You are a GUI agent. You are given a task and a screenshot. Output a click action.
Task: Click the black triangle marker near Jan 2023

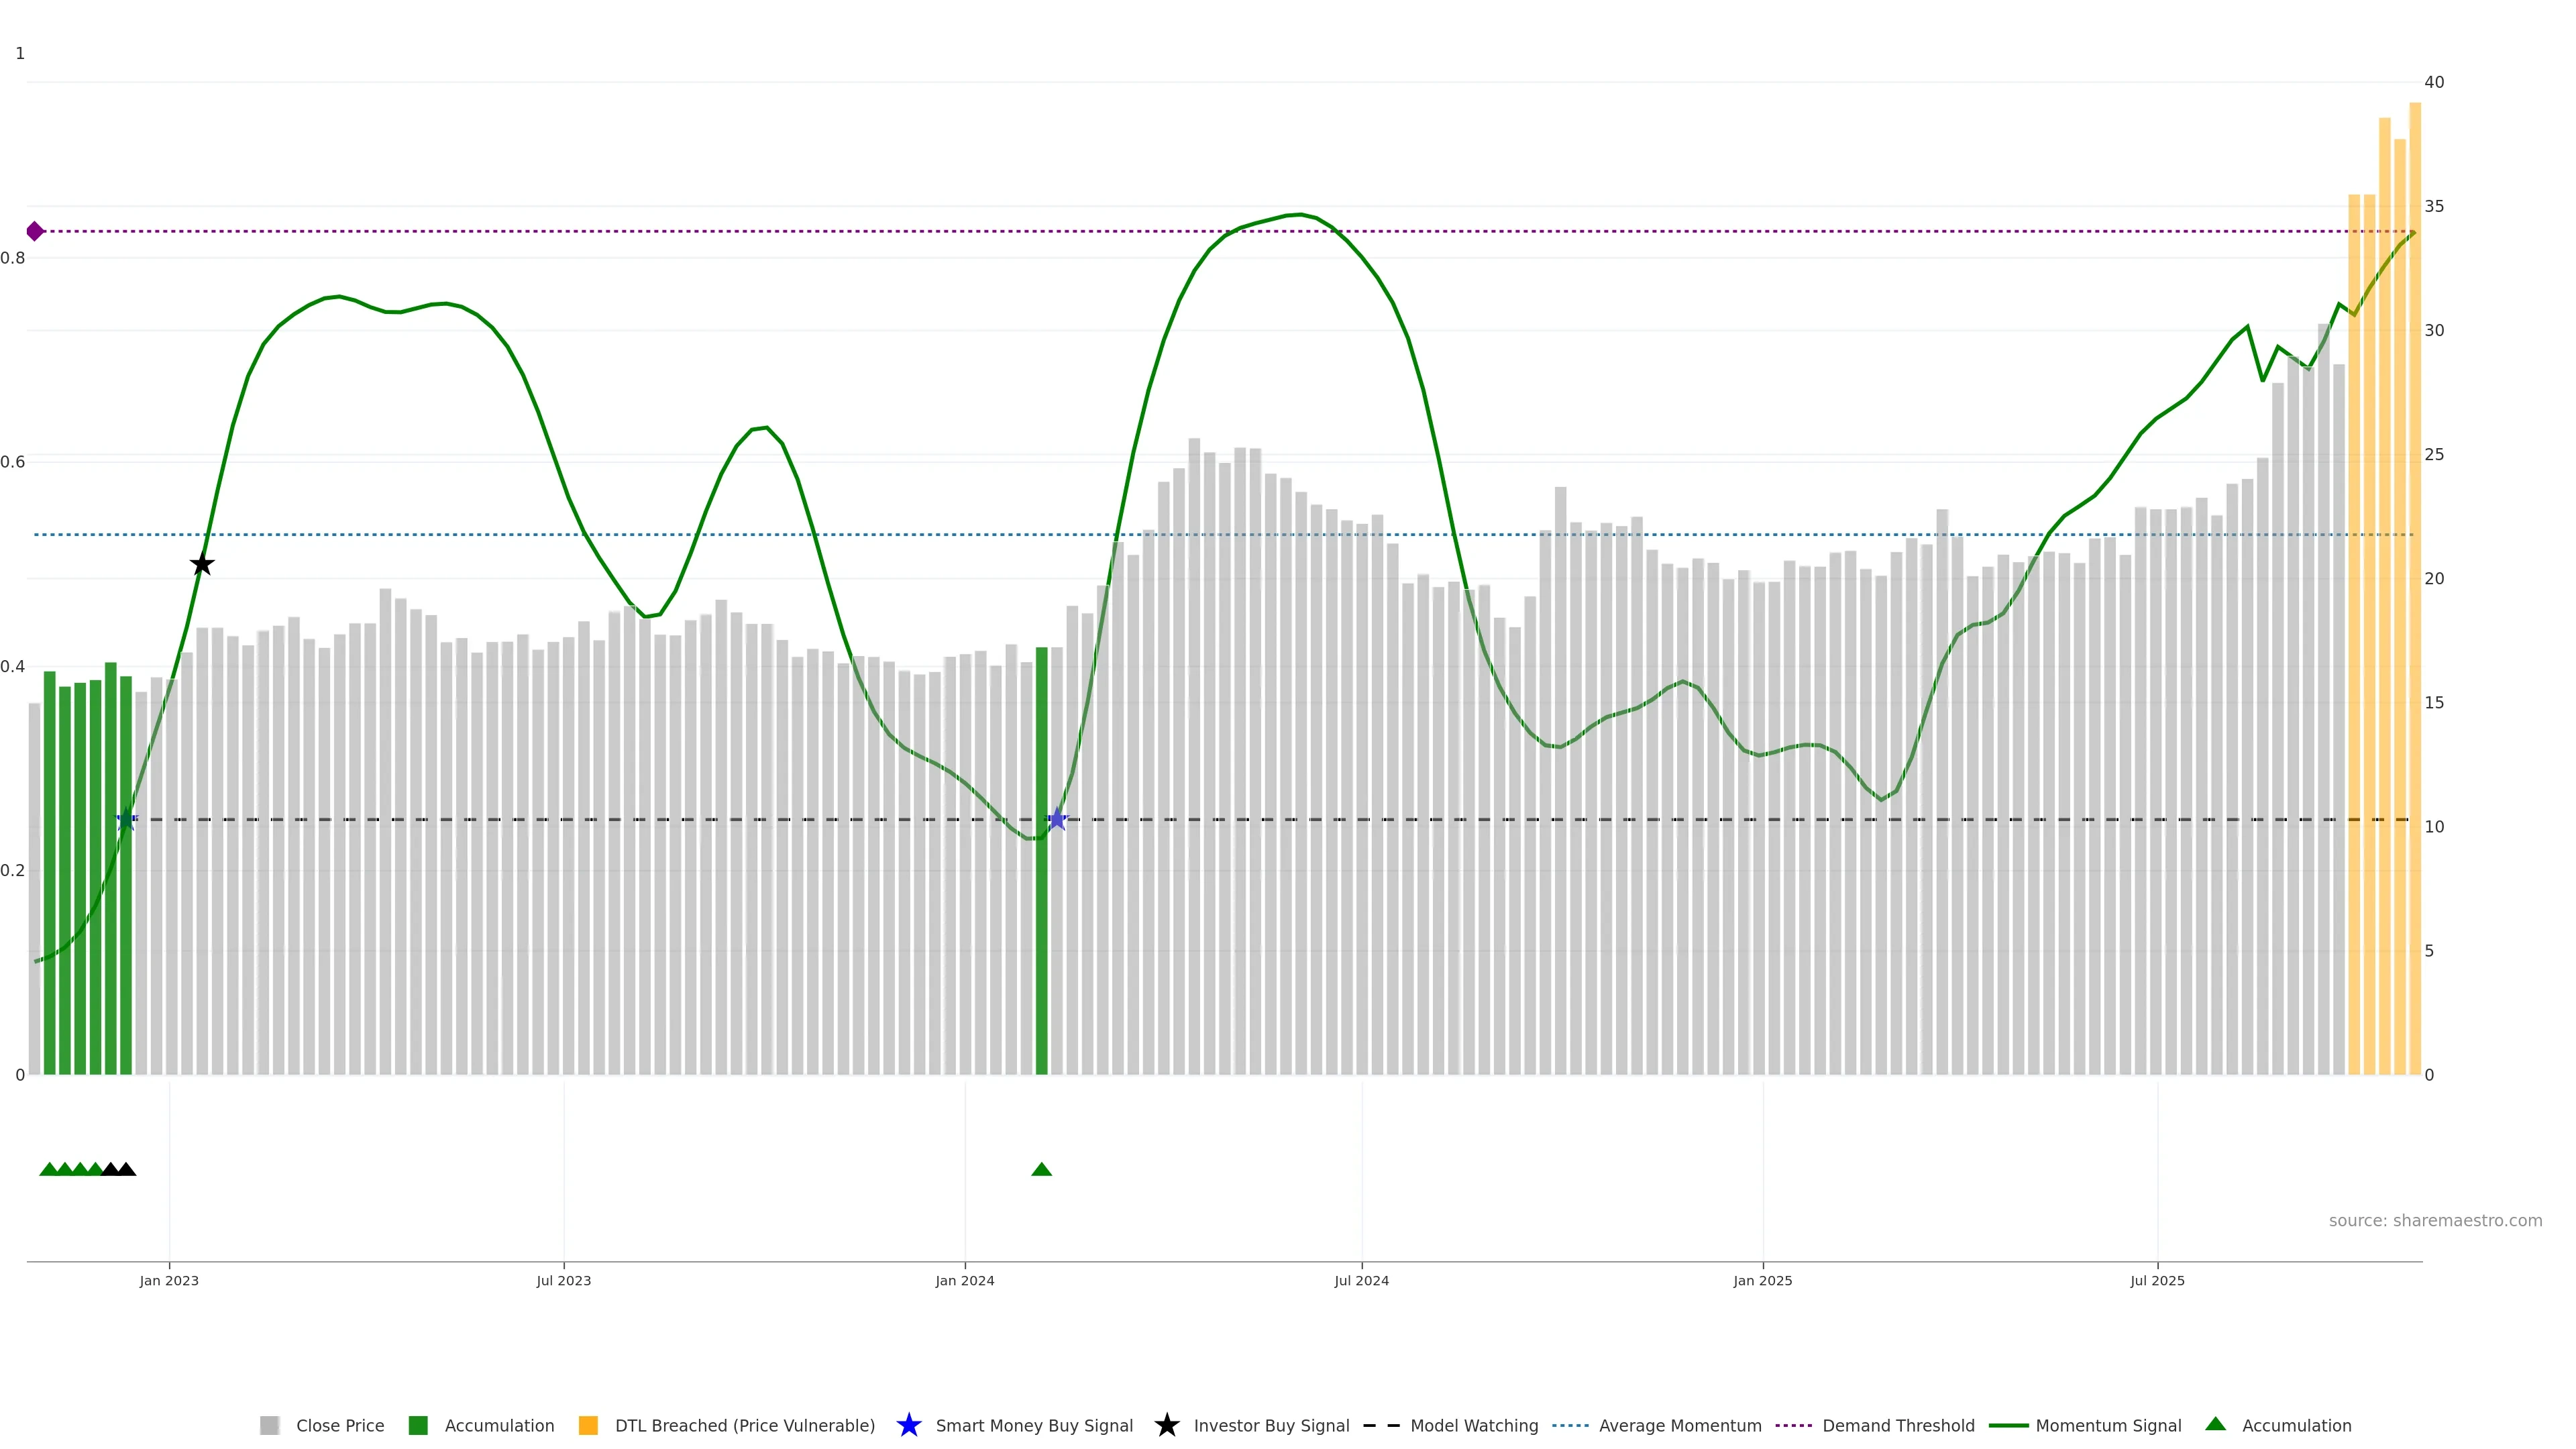126,1169
